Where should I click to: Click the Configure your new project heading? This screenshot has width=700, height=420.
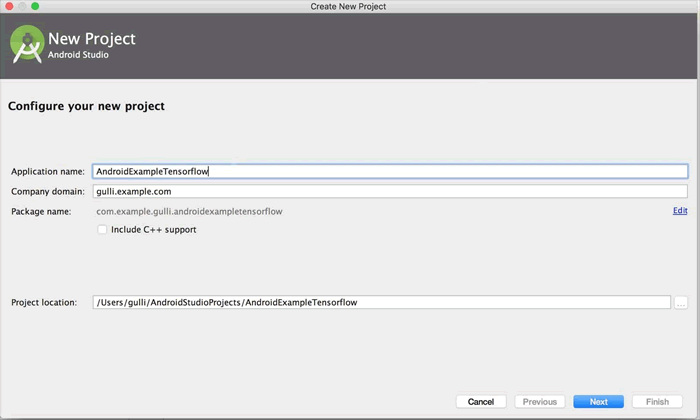point(86,106)
